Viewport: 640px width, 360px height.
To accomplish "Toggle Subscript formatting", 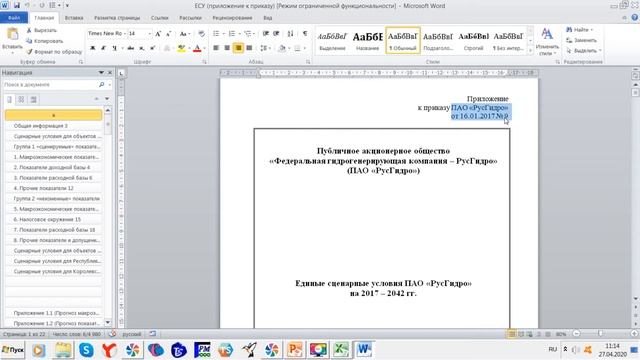I will coord(142,48).
